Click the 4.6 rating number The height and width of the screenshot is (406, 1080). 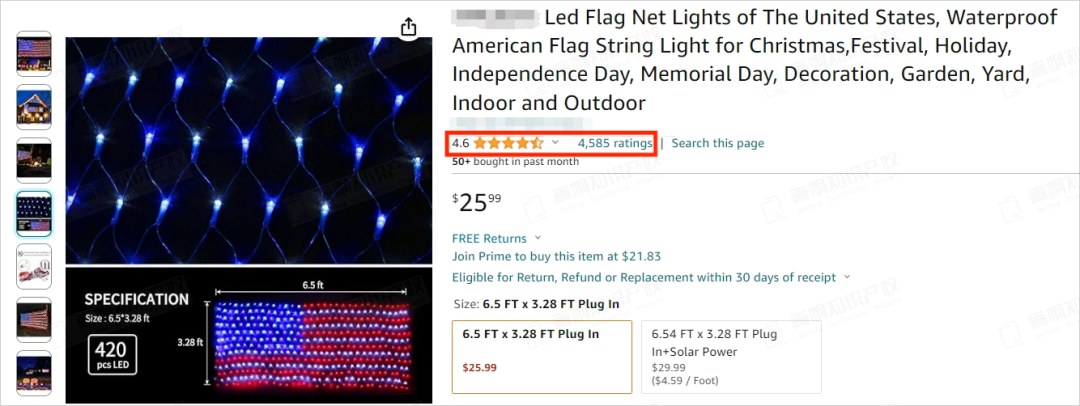460,143
